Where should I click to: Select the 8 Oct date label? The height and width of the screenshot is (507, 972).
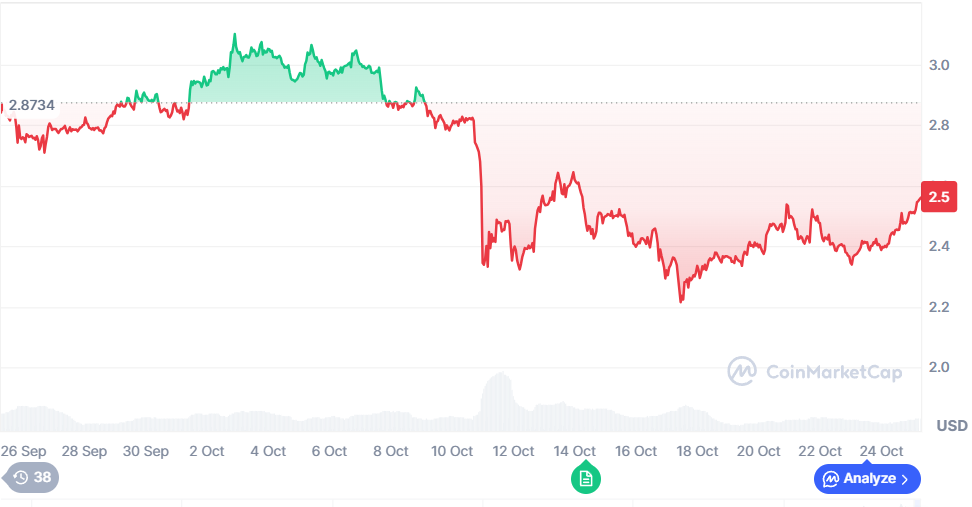[x=390, y=451]
